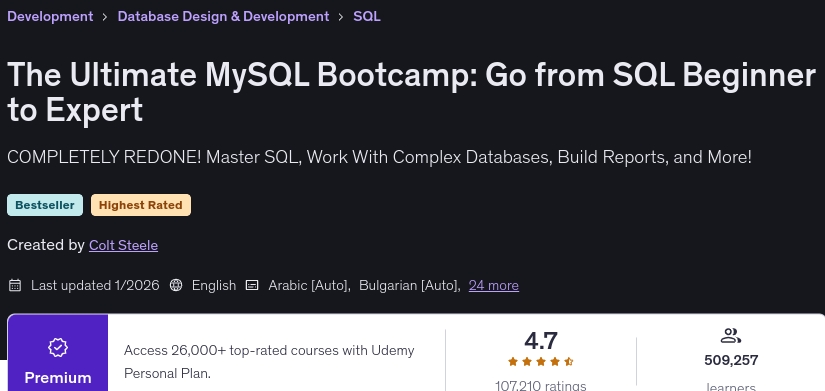Image resolution: width=825 pixels, height=391 pixels.
Task: Click the 'English' language text
Action: tap(214, 285)
